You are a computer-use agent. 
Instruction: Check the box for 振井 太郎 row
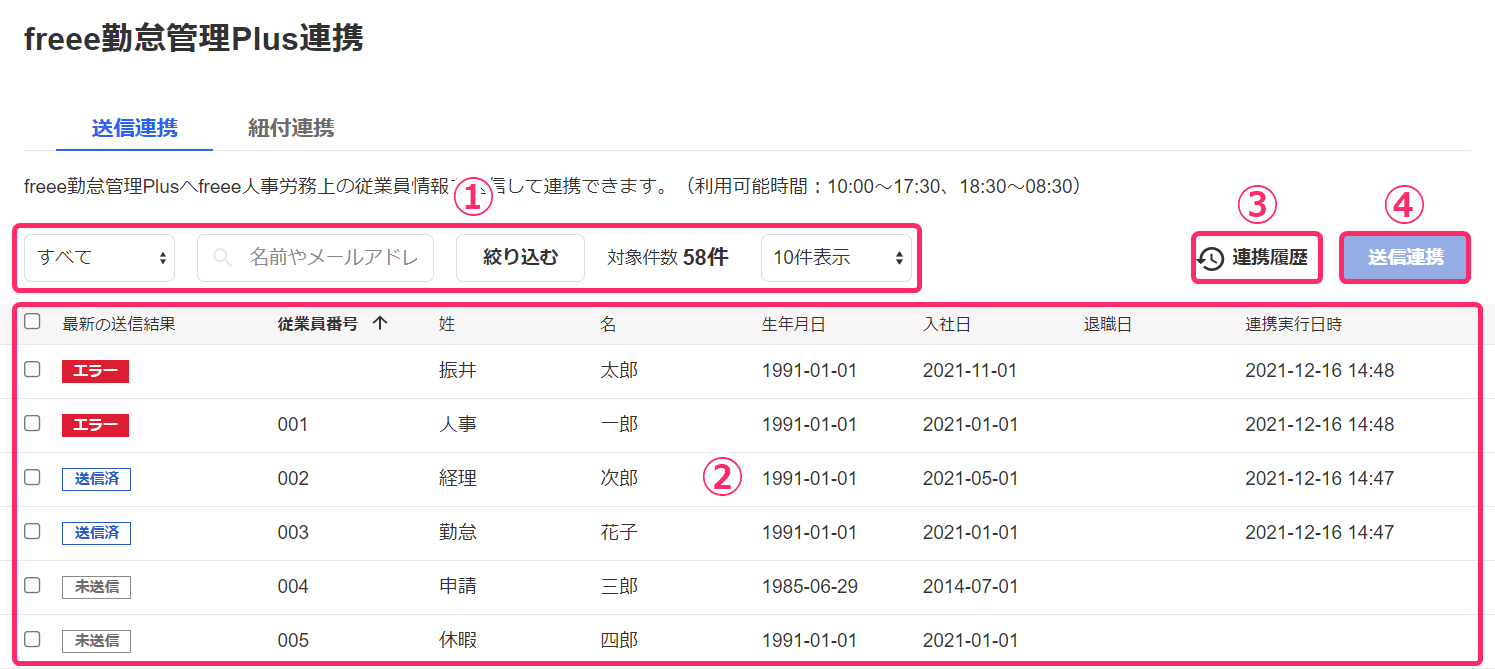click(32, 369)
